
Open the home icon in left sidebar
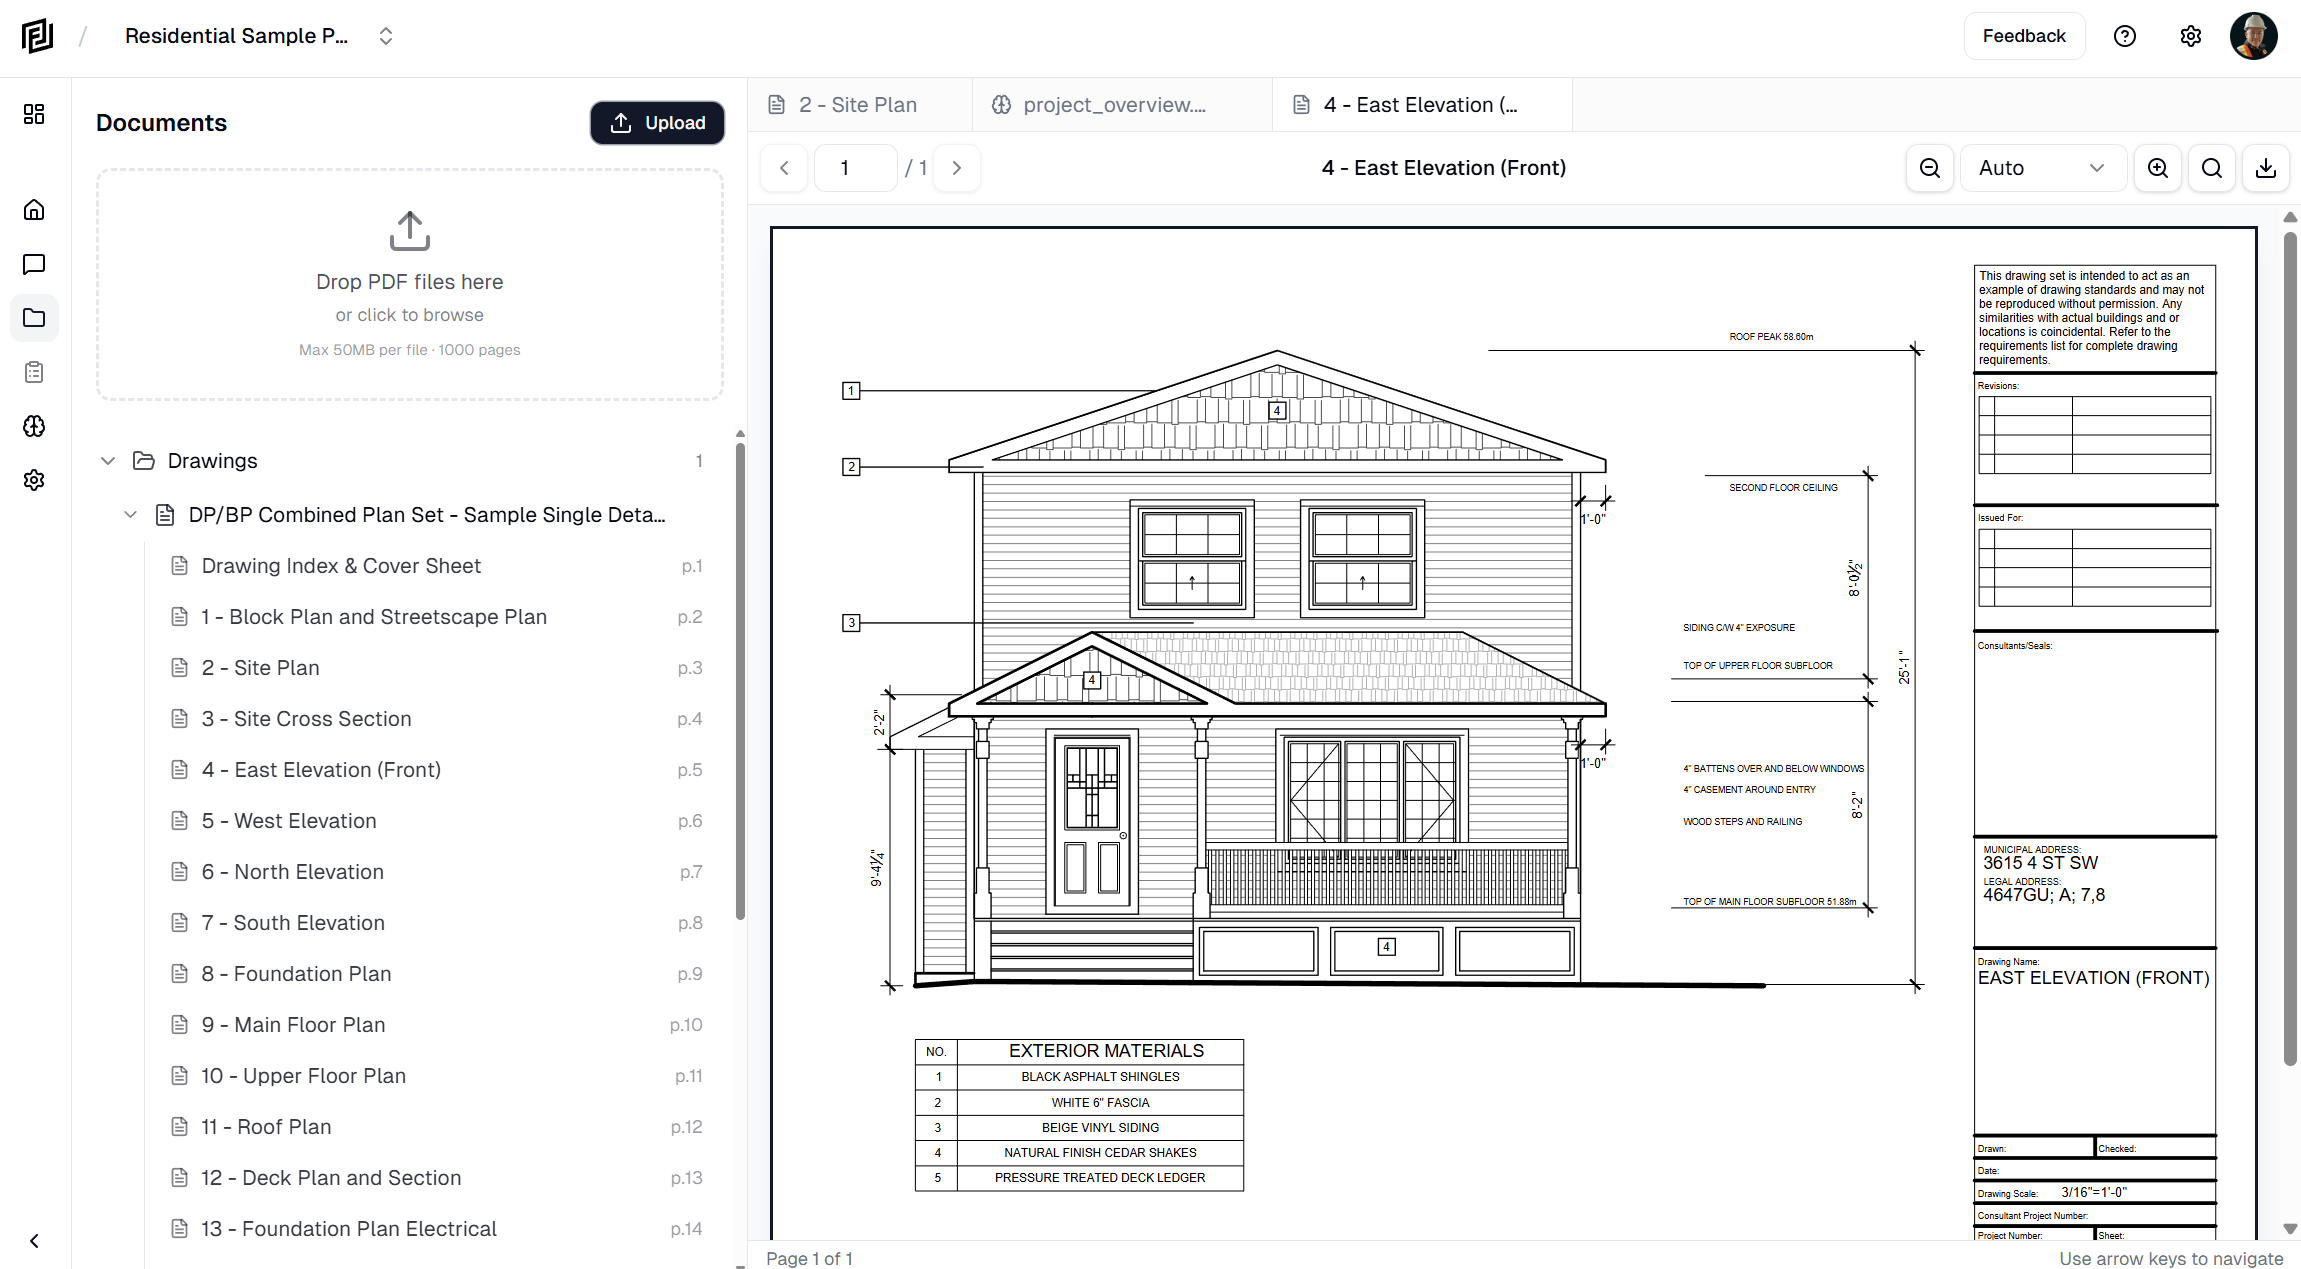[34, 210]
